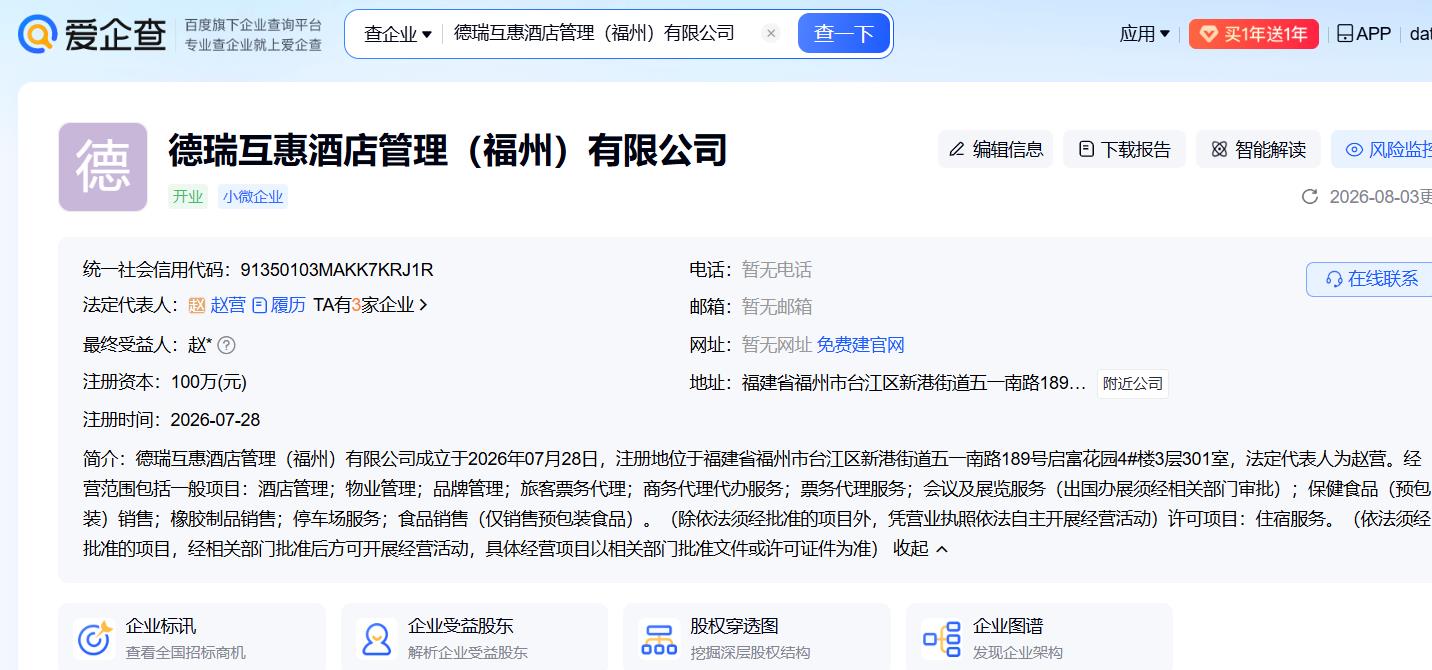Open the 查企业 search type dropdown
Viewport: 1432px width, 670px height.
(x=397, y=34)
